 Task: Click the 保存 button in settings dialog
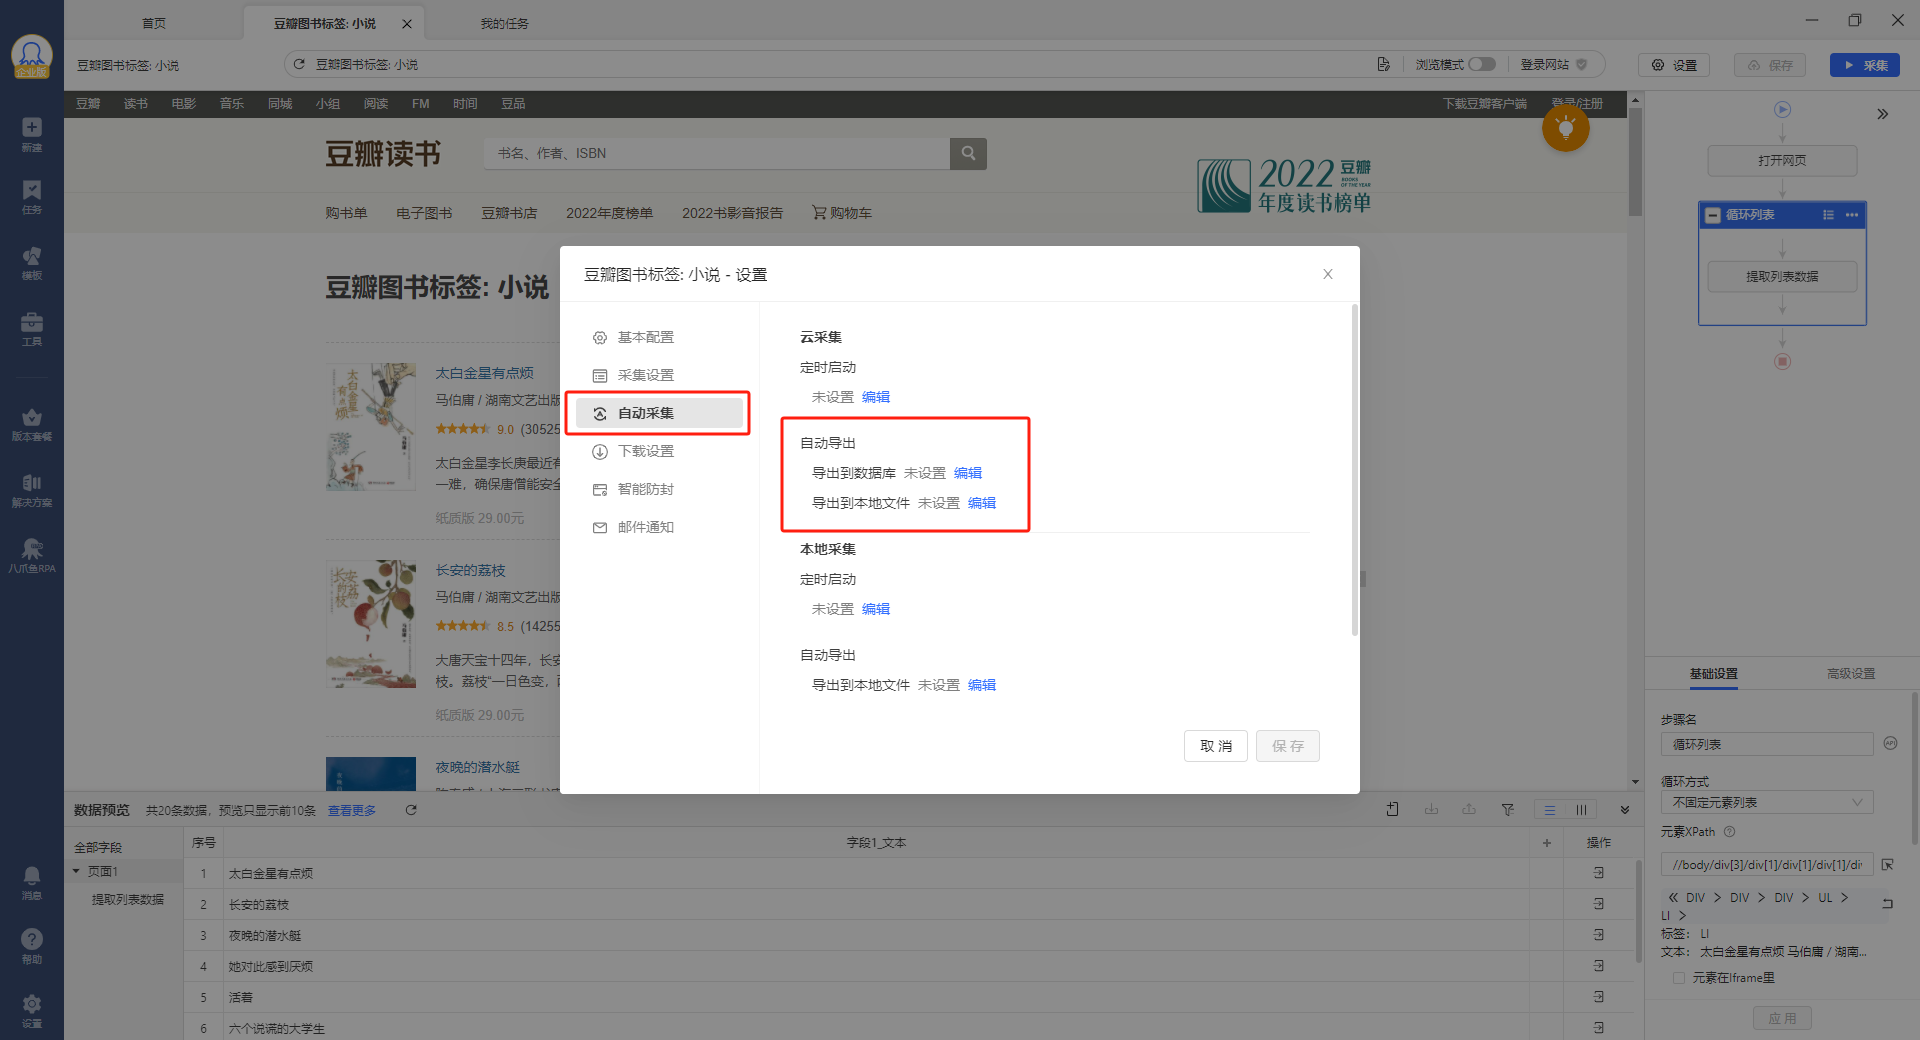(x=1288, y=746)
